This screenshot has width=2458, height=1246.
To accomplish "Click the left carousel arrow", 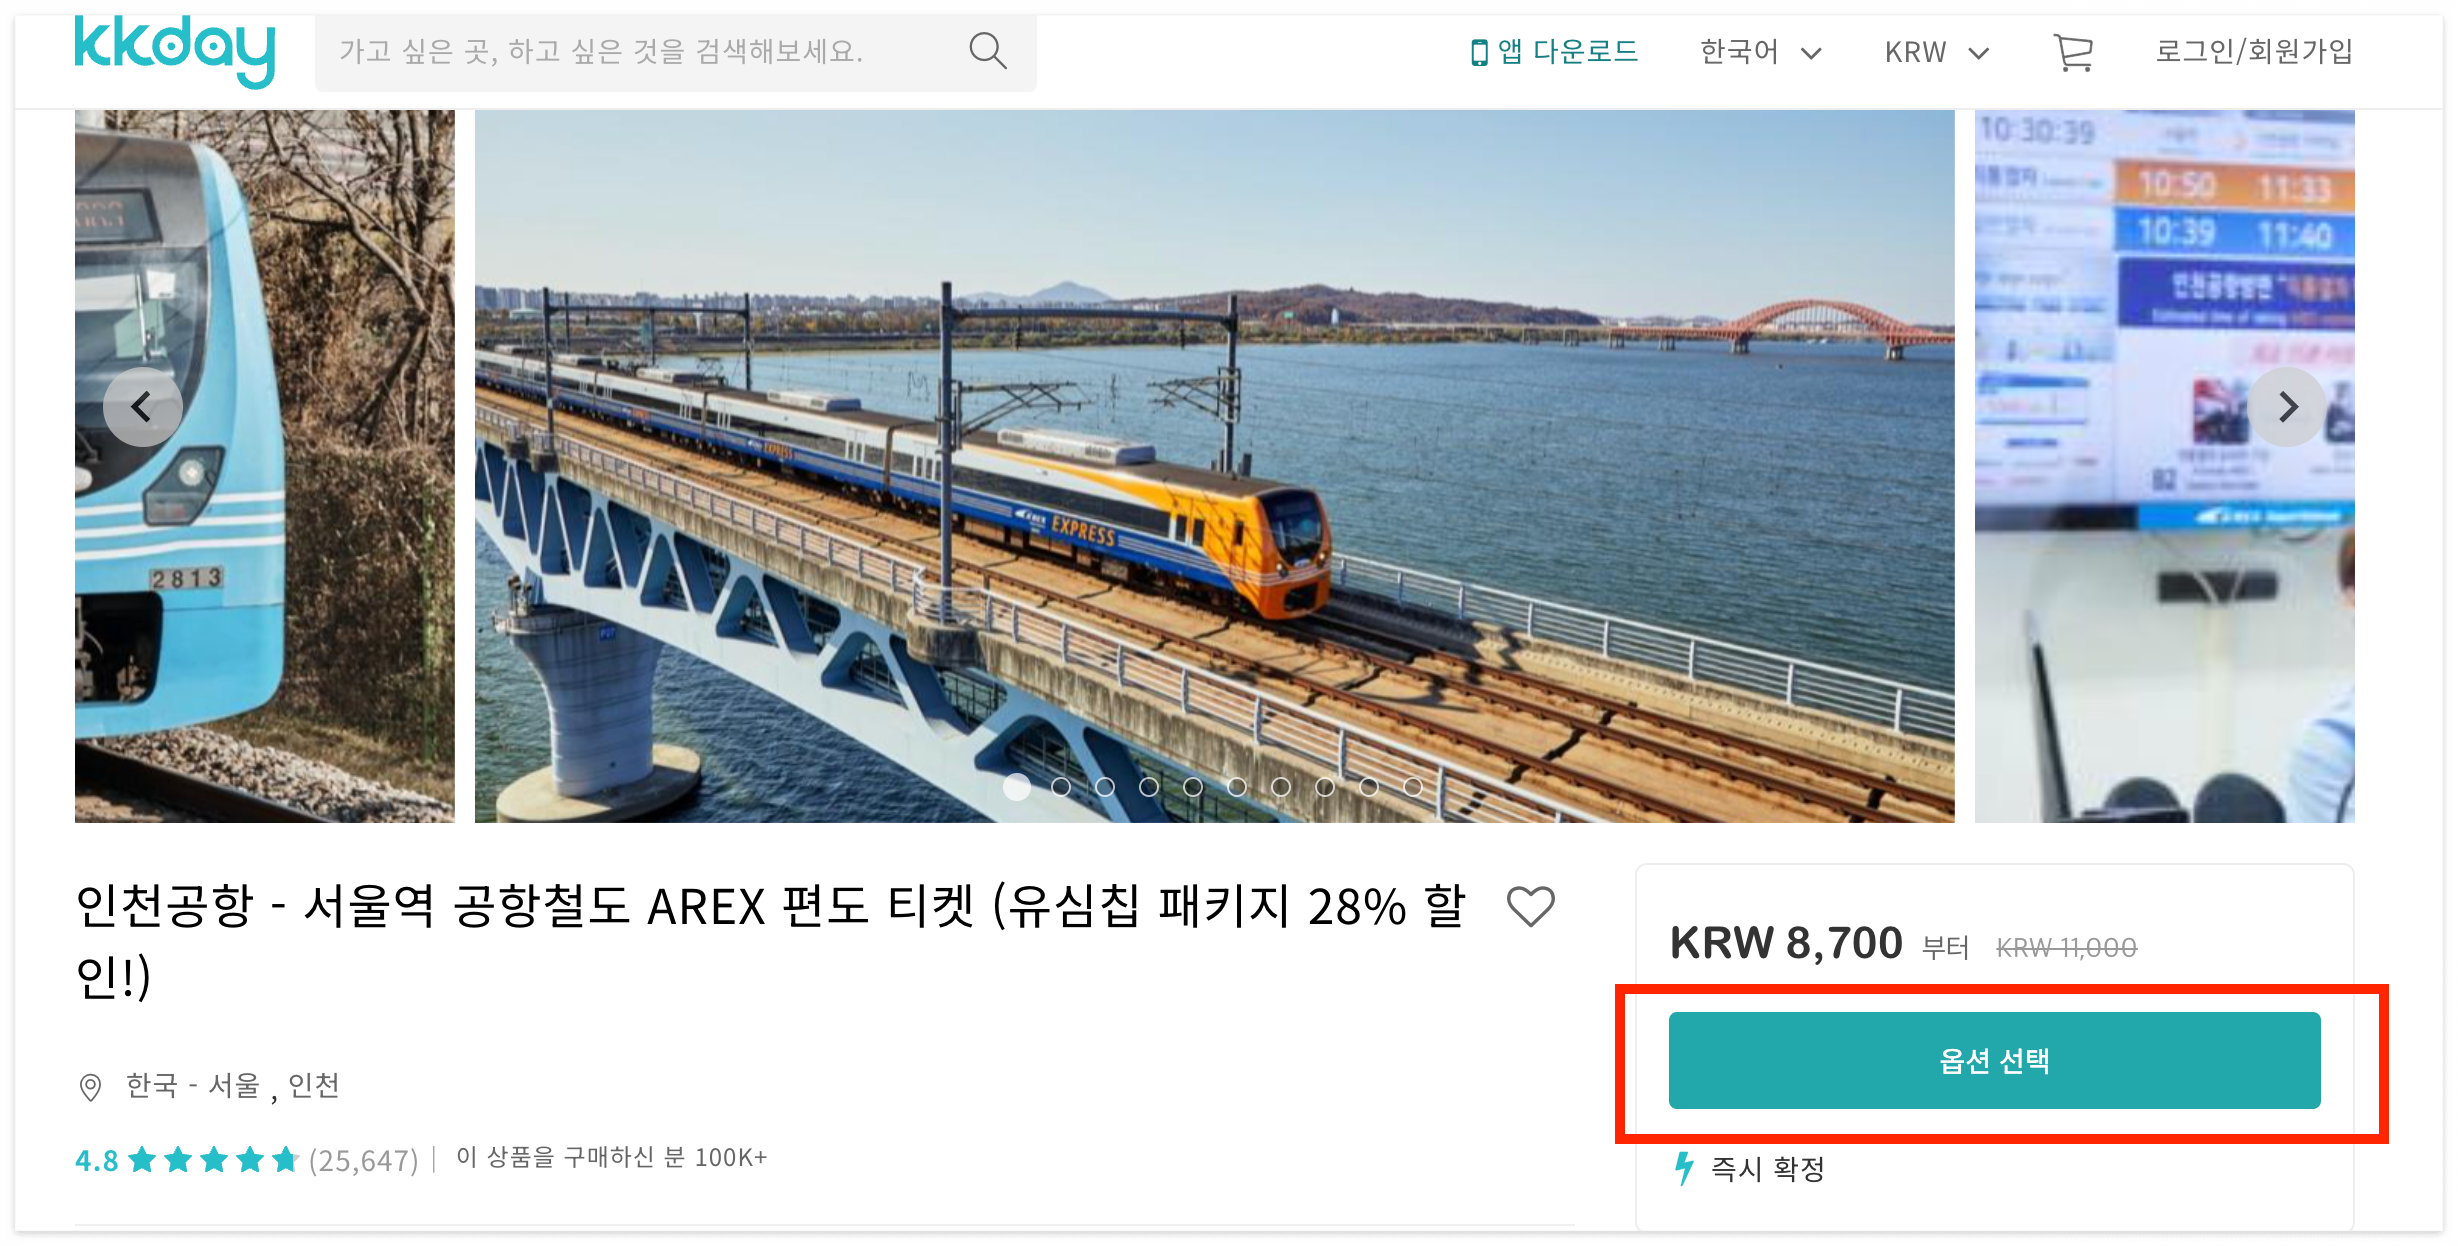I will point(142,406).
